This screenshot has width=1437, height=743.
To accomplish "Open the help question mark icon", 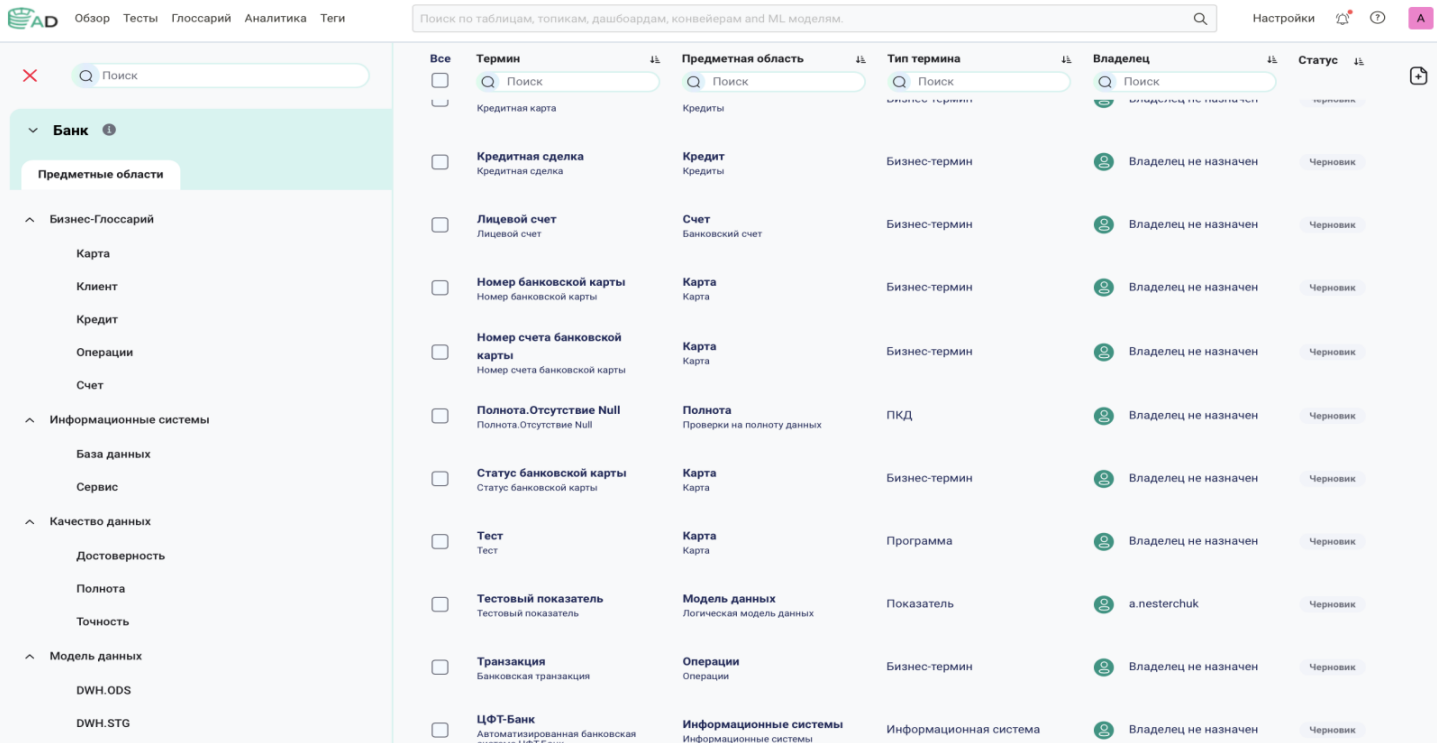I will click(x=1377, y=18).
